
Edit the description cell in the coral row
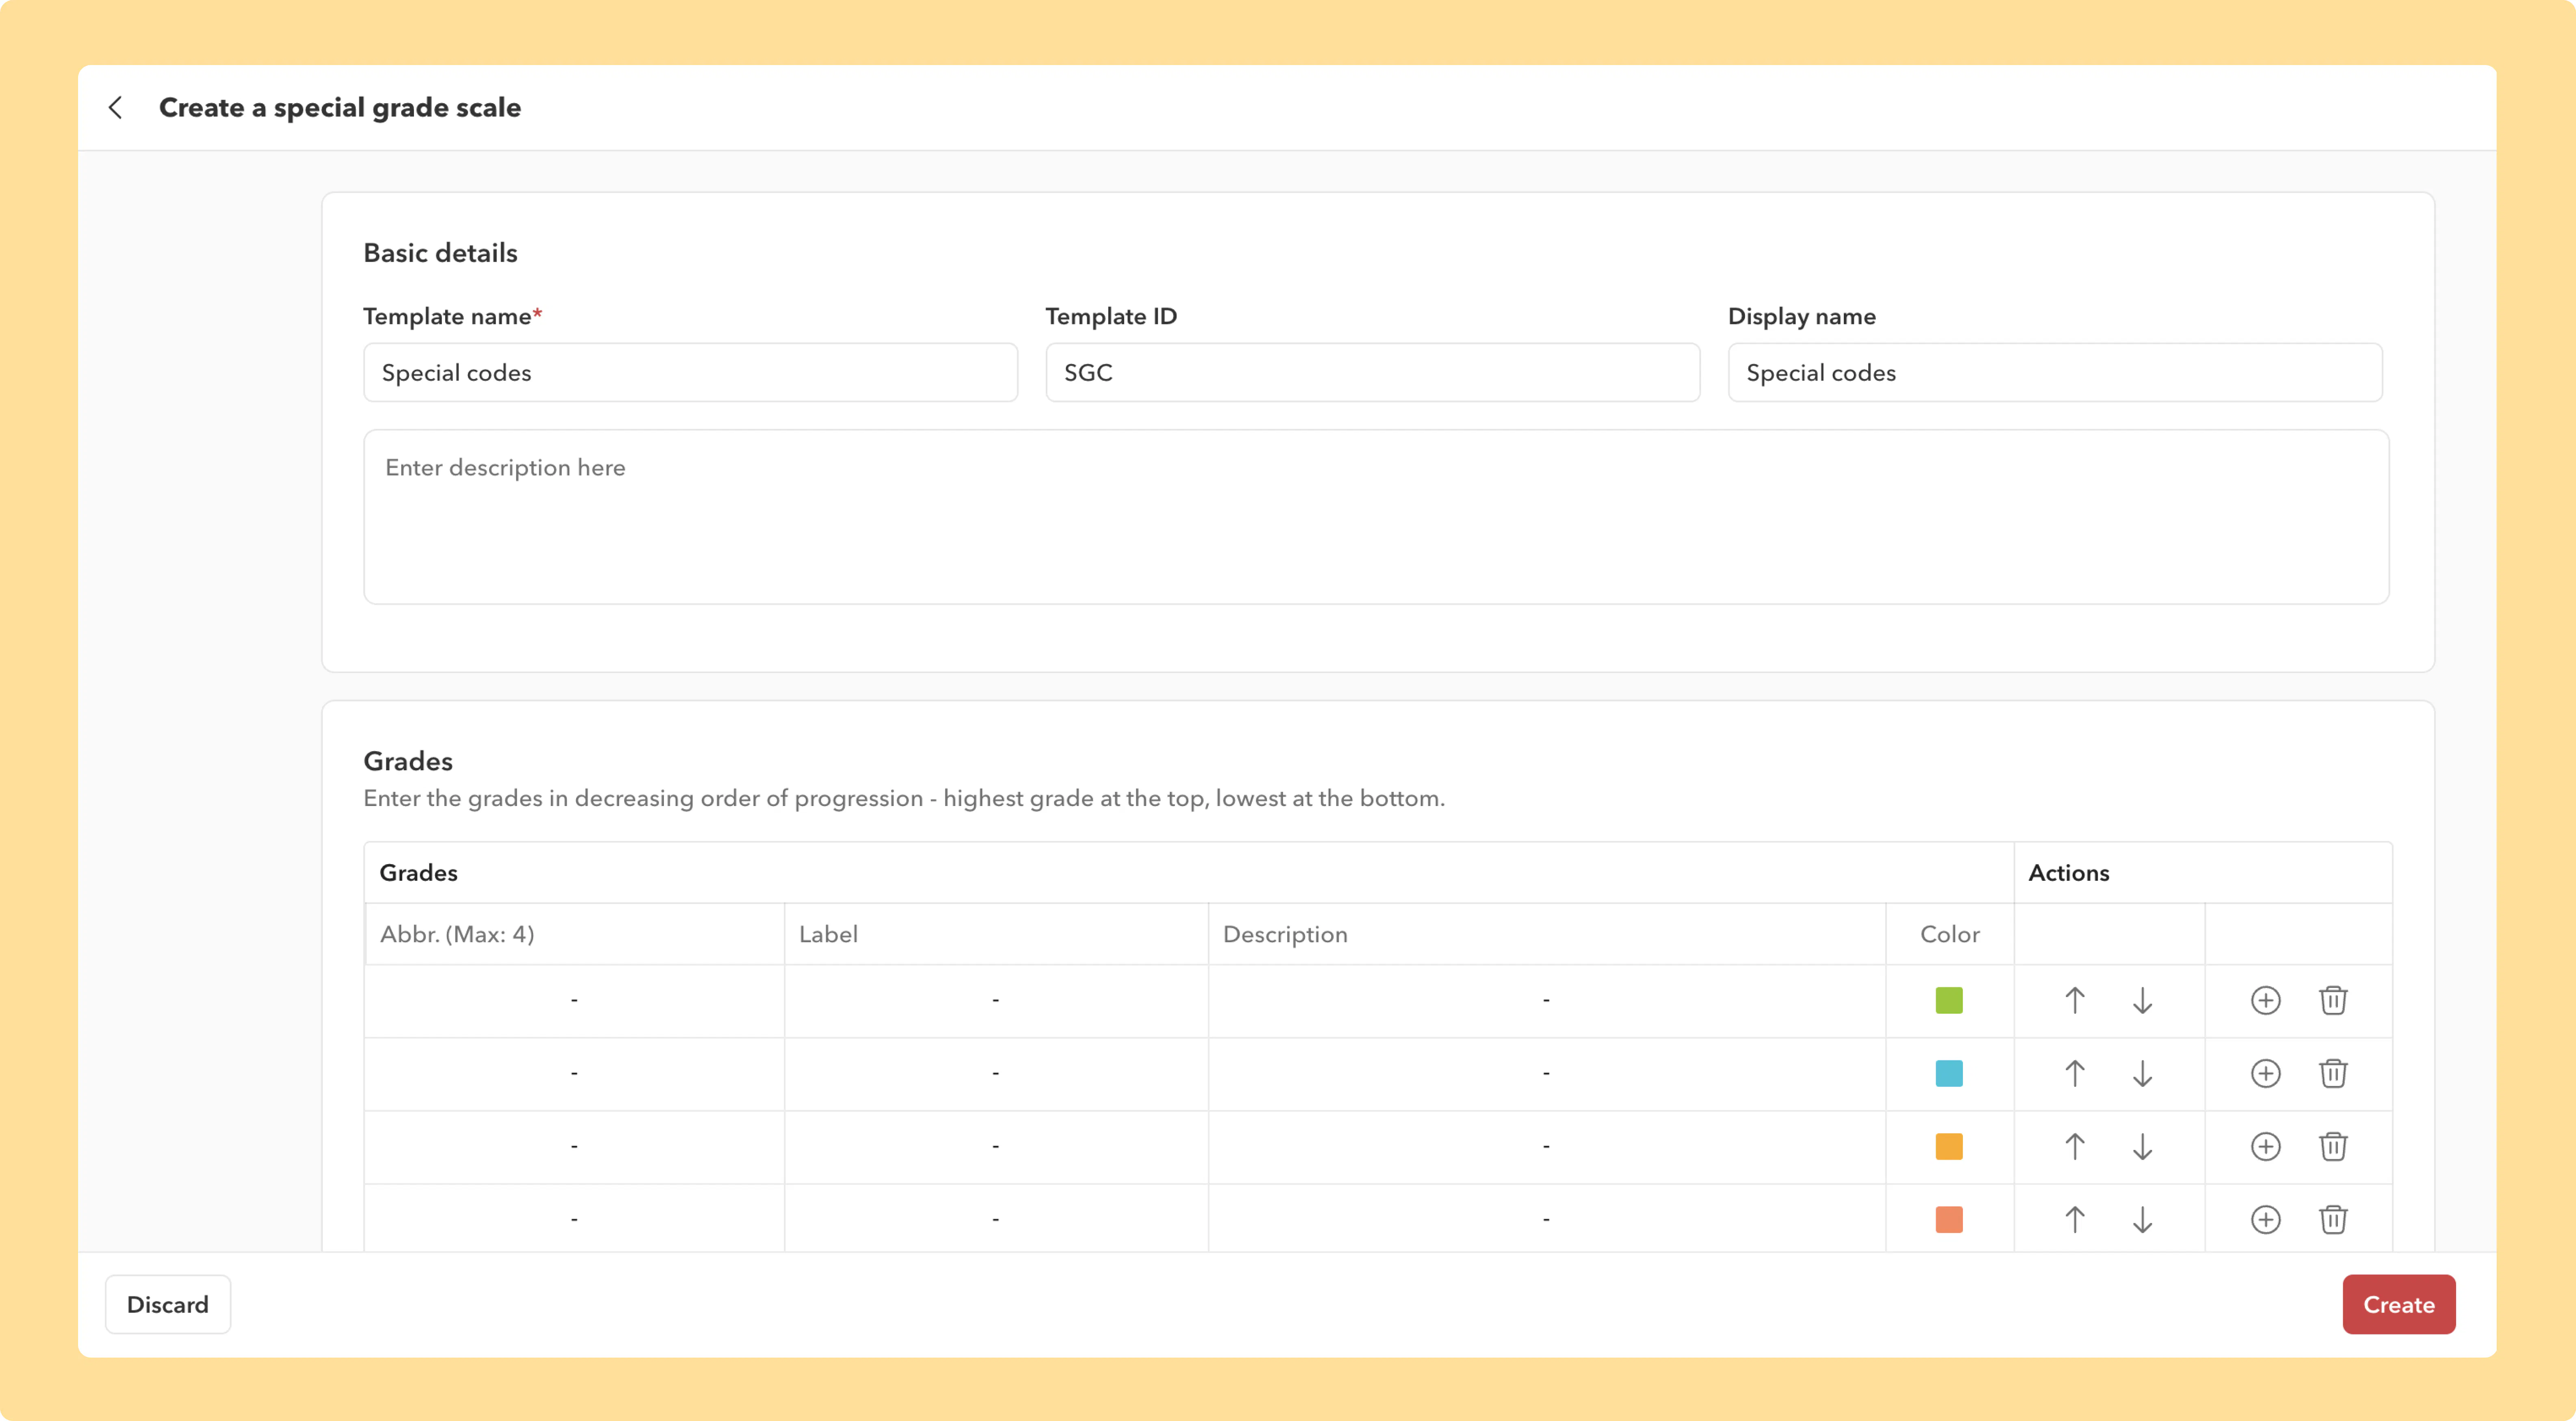[1546, 1218]
